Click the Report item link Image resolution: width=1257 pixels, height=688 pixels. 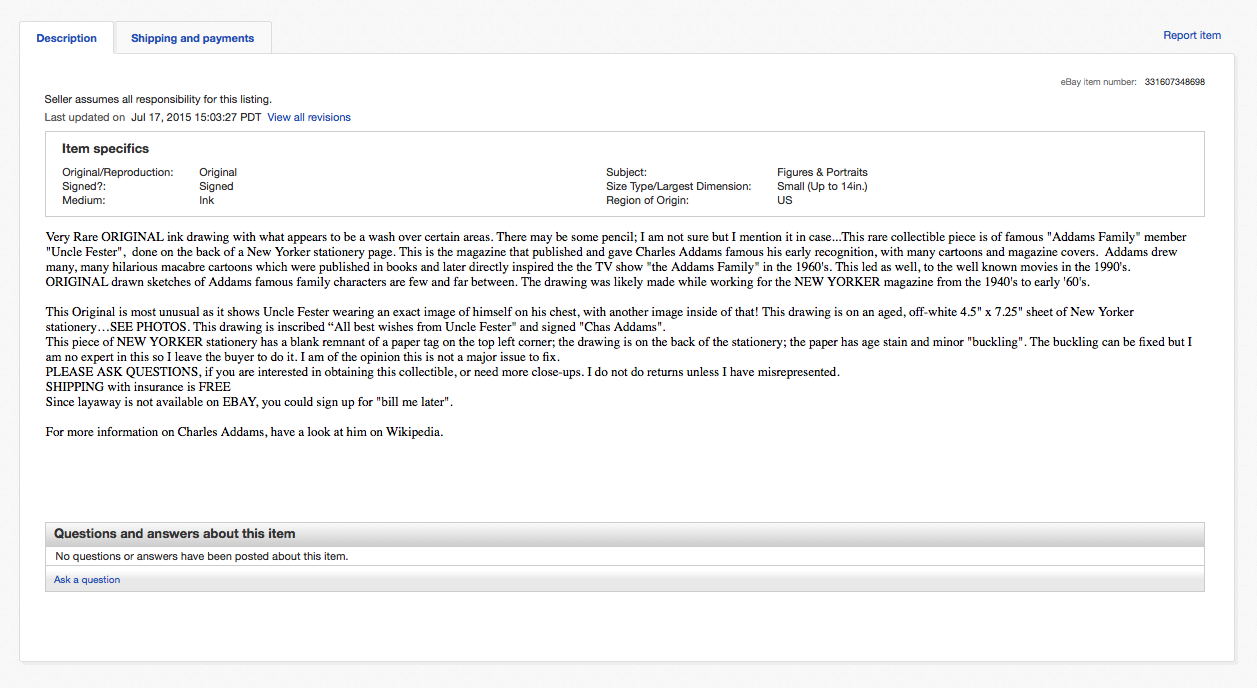point(1192,35)
